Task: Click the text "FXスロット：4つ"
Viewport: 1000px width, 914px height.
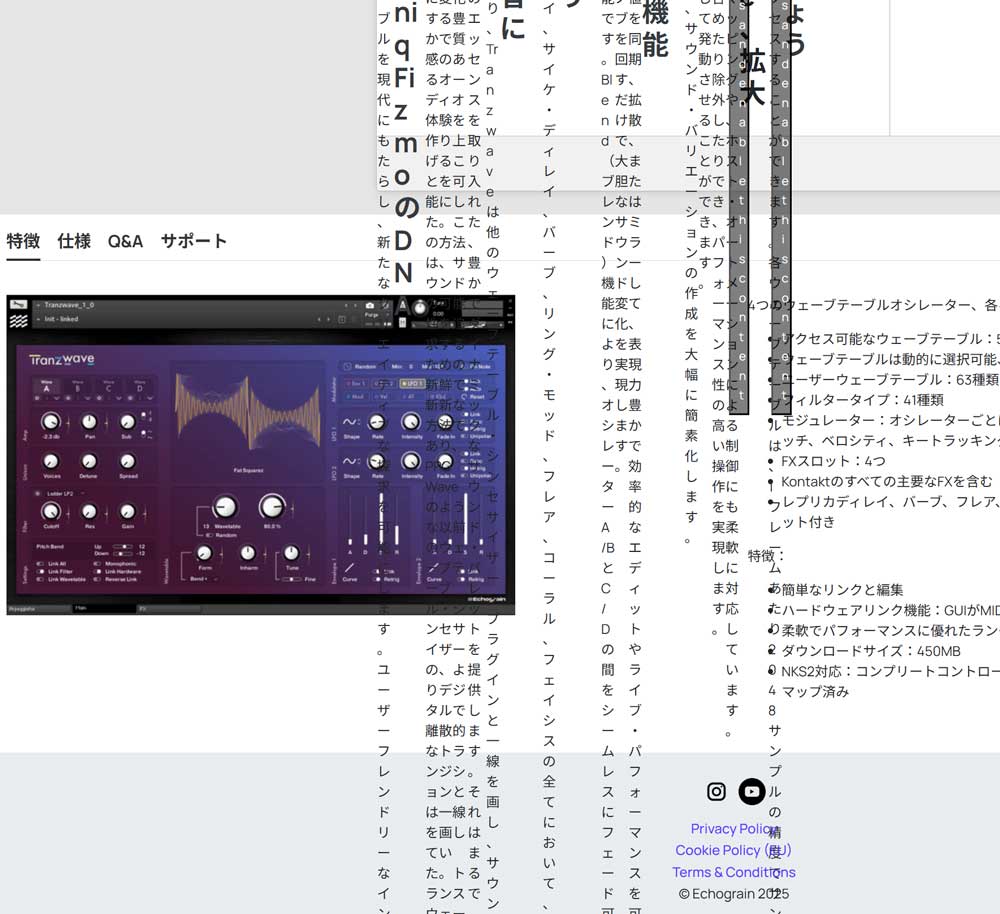Action: coord(833,461)
